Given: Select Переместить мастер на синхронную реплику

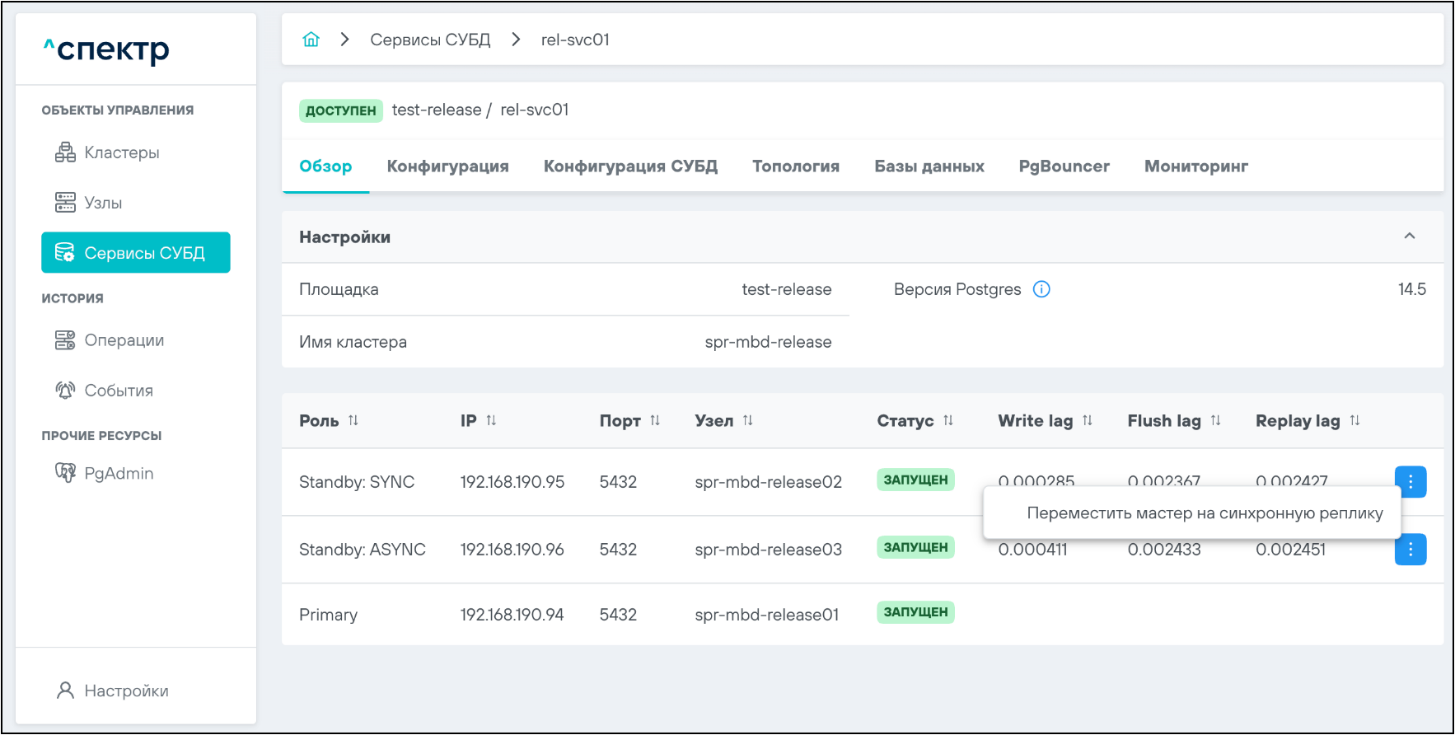Looking at the screenshot, I should (x=1204, y=513).
